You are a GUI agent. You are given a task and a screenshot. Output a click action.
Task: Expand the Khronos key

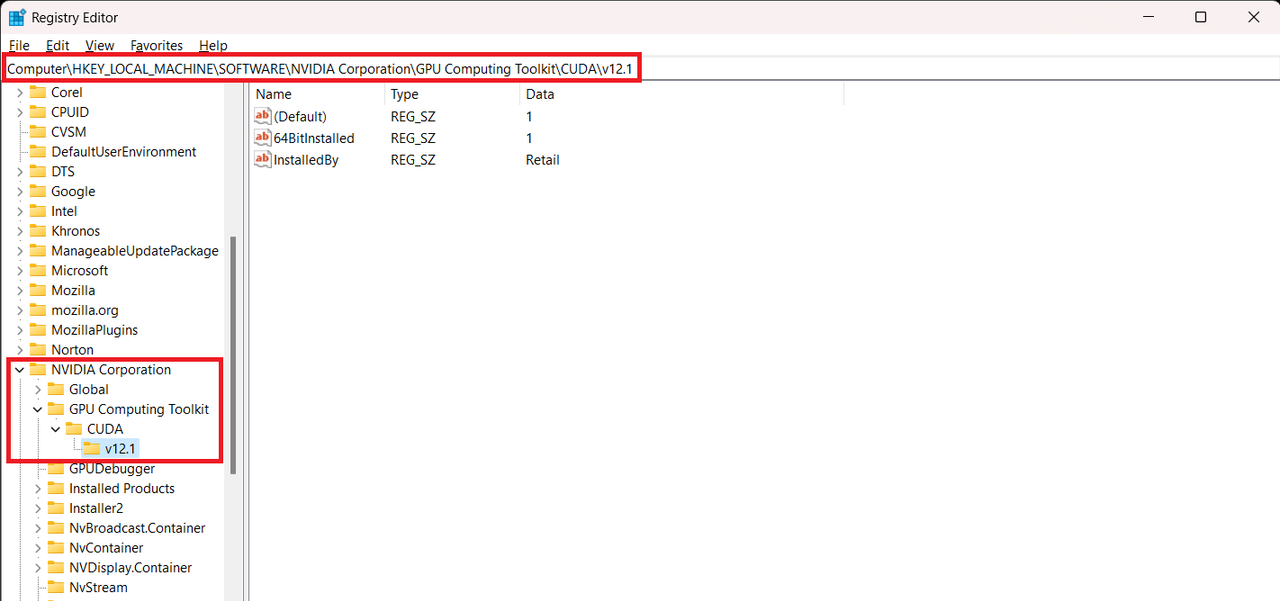coord(20,231)
